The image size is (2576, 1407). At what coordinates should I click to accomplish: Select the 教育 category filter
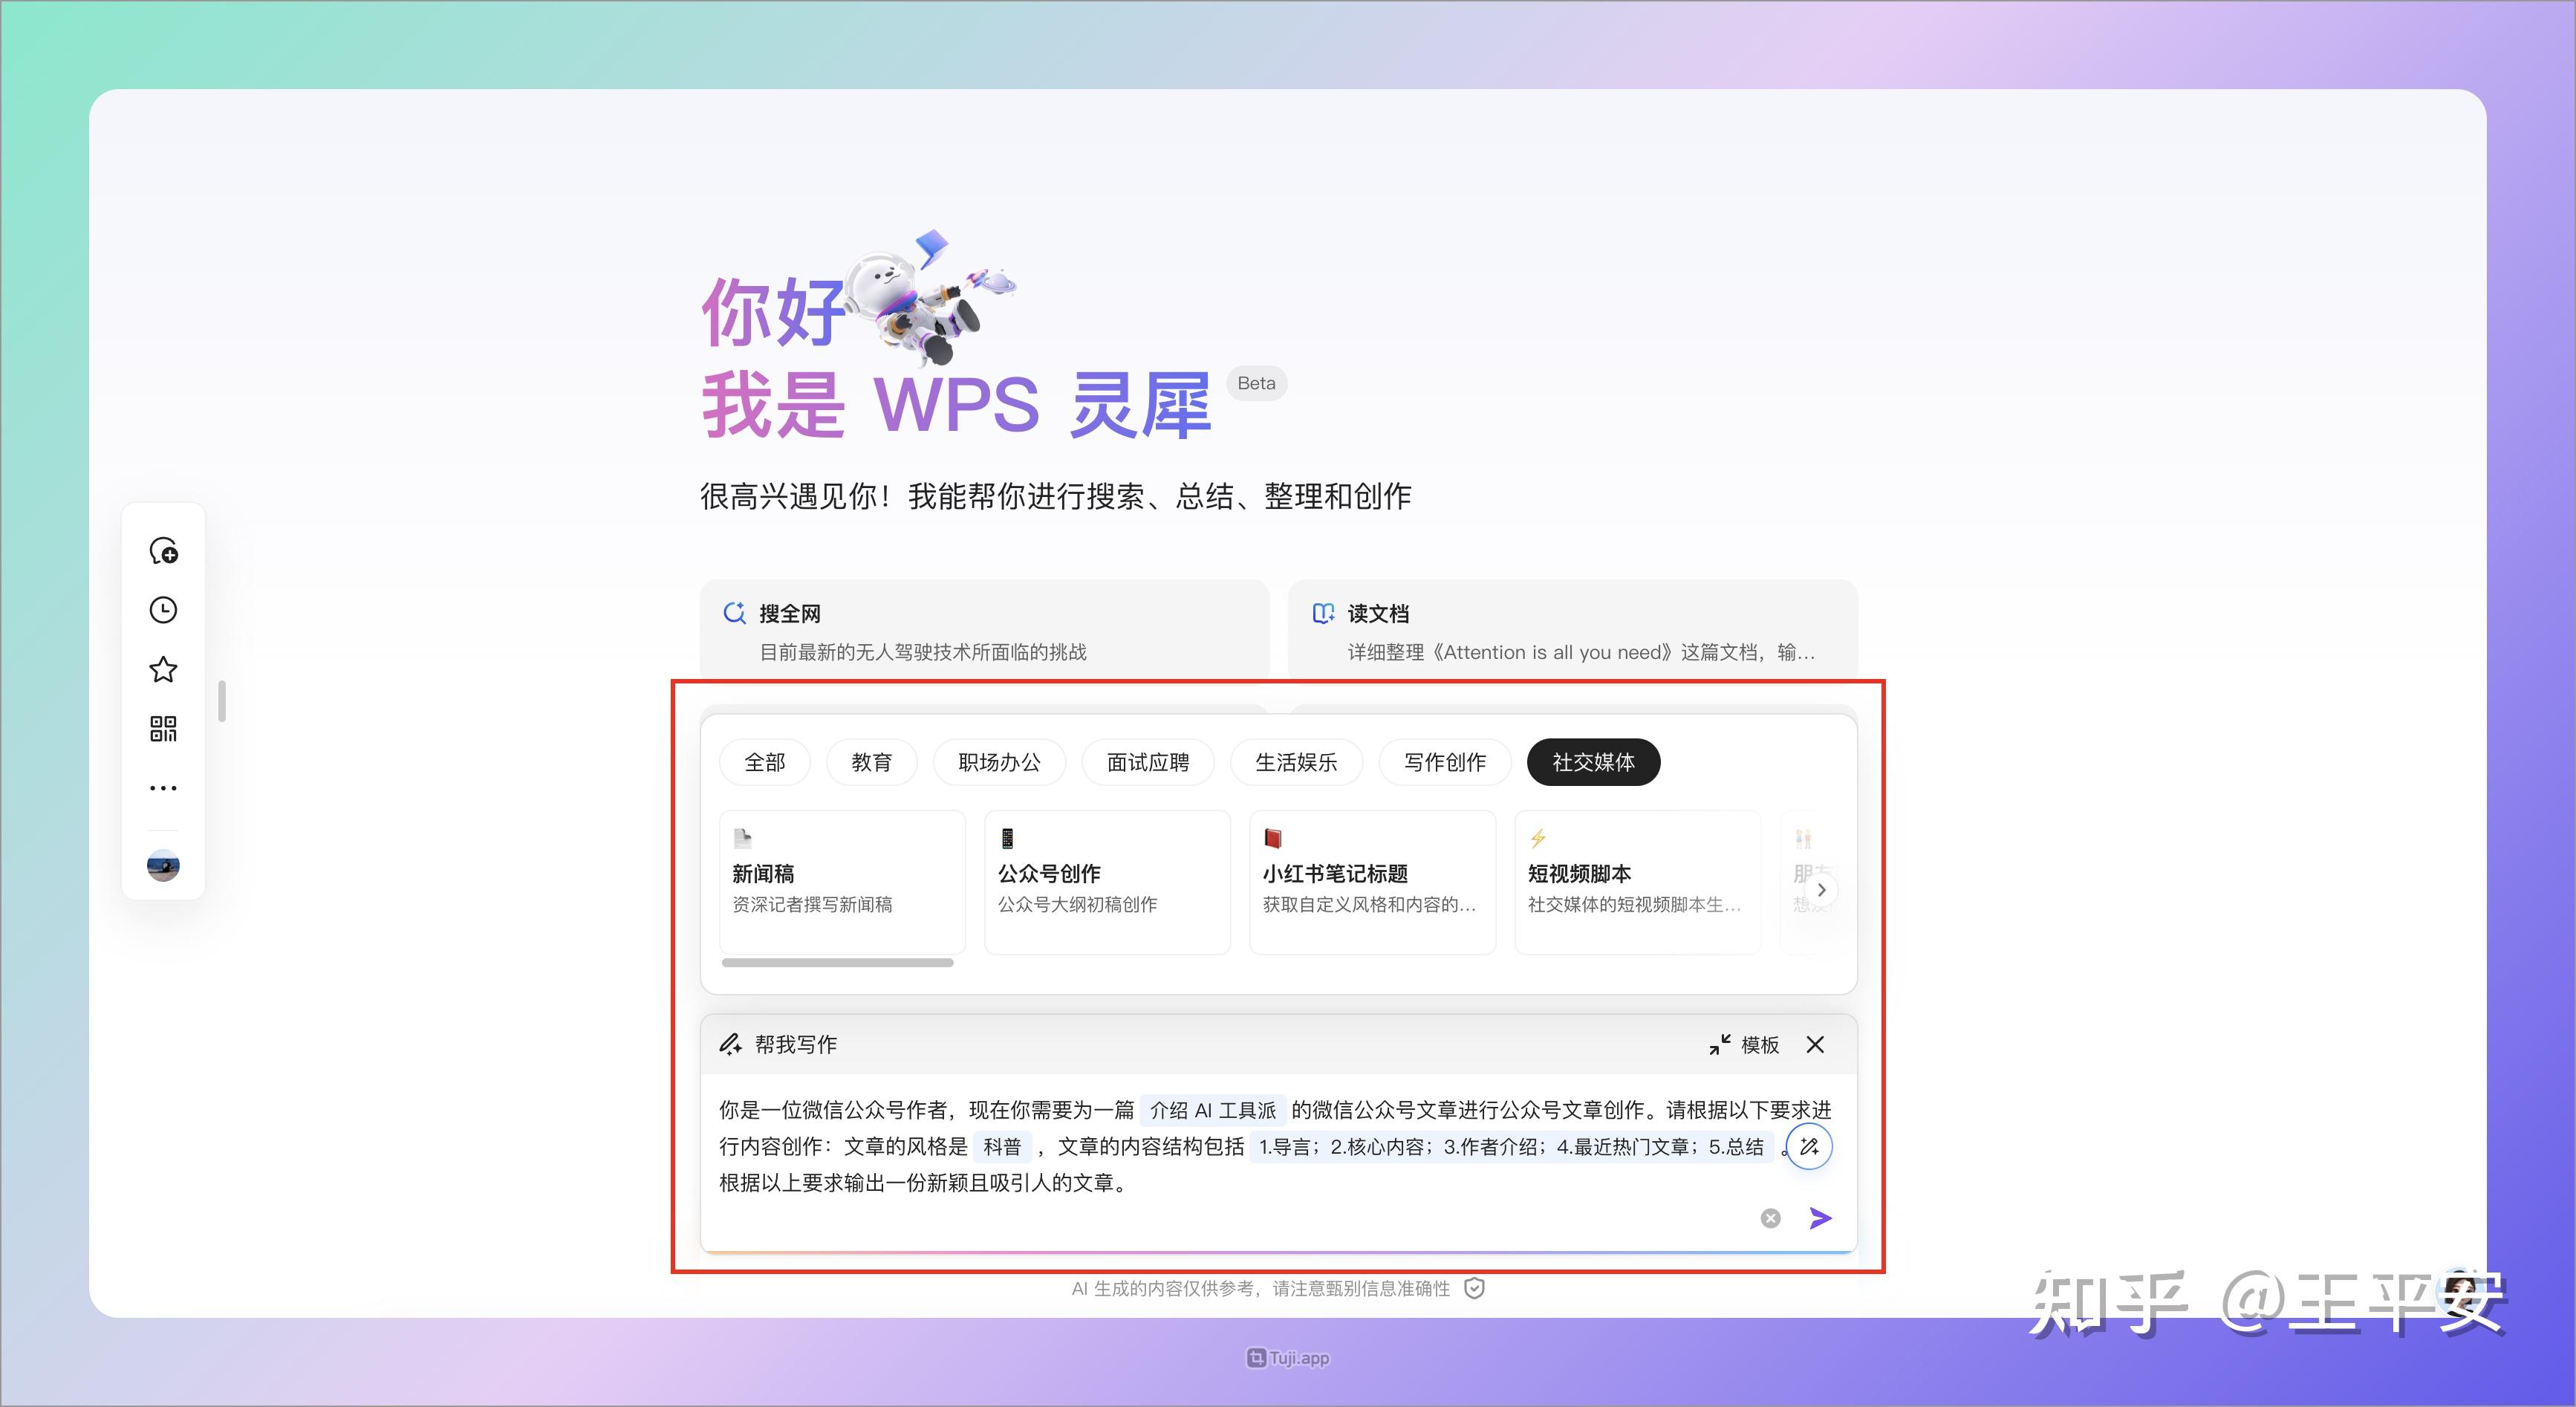(x=871, y=762)
